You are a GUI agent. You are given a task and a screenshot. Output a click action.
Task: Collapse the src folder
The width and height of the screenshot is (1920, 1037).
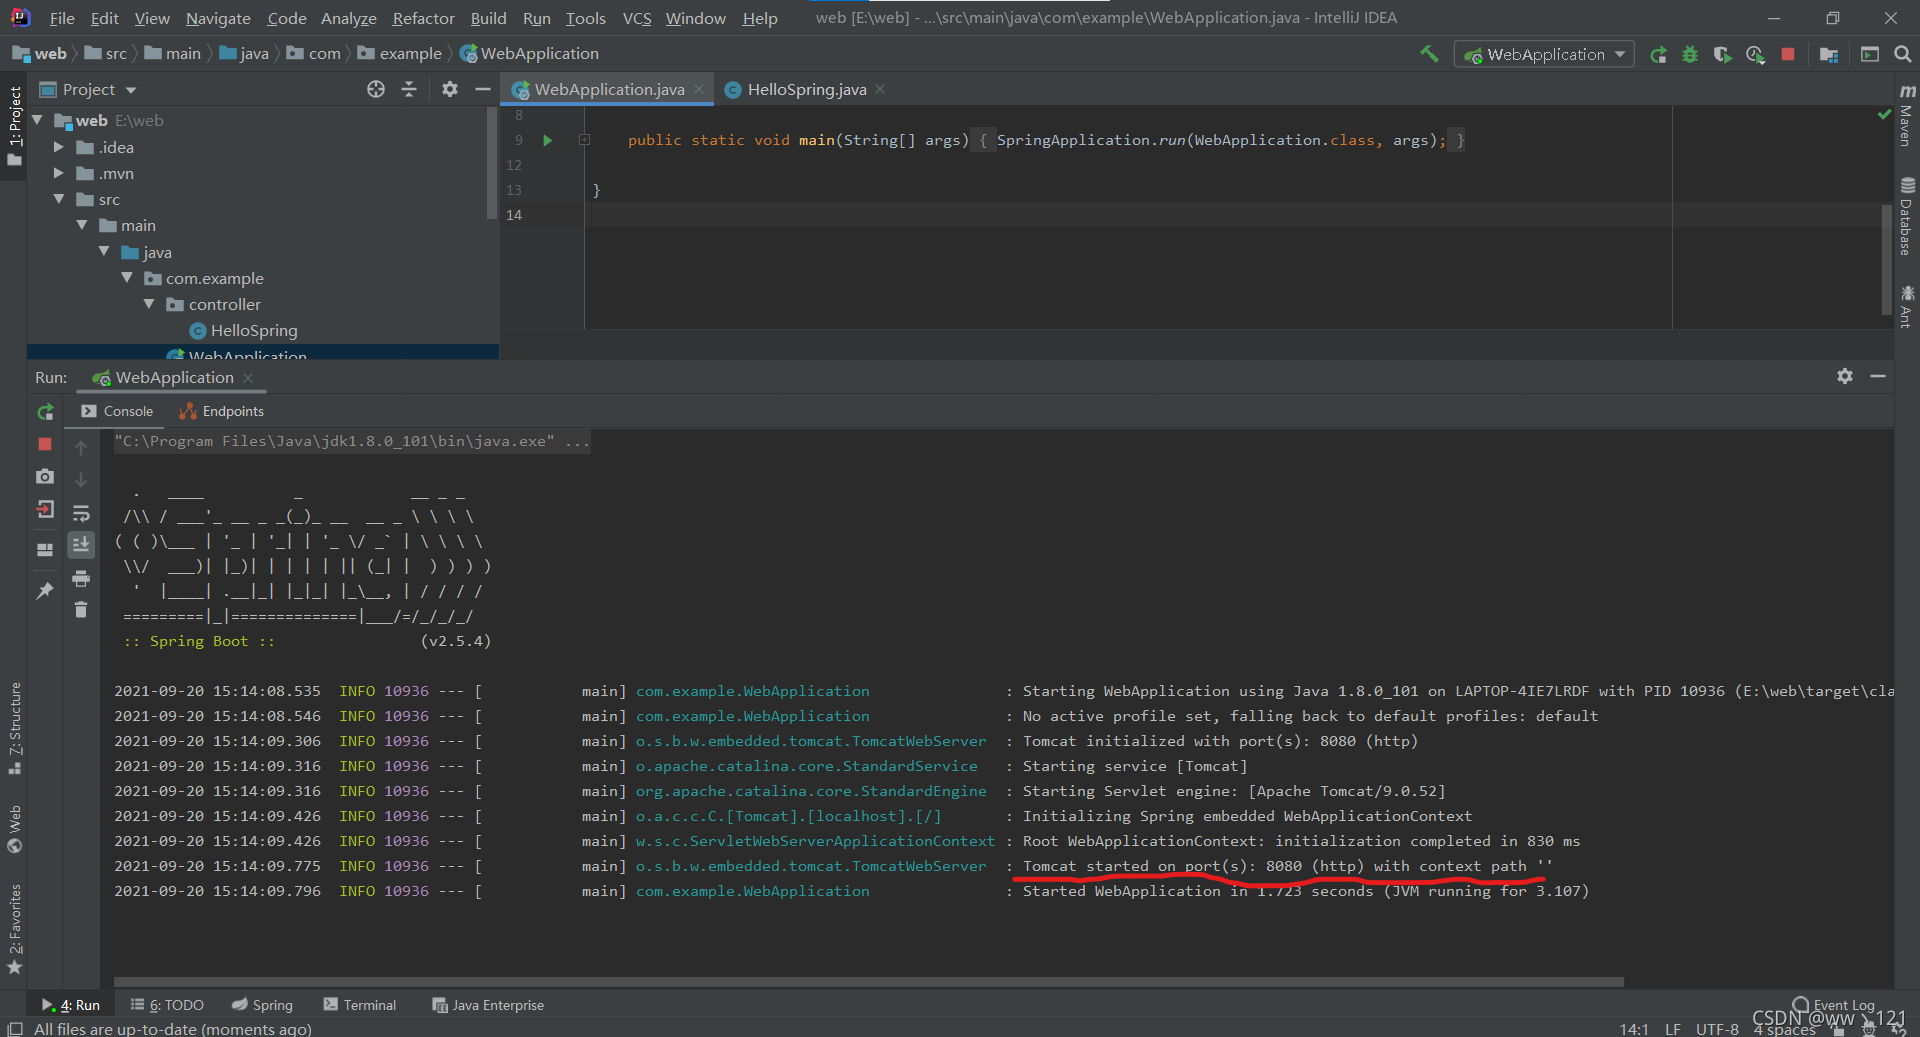click(x=59, y=199)
